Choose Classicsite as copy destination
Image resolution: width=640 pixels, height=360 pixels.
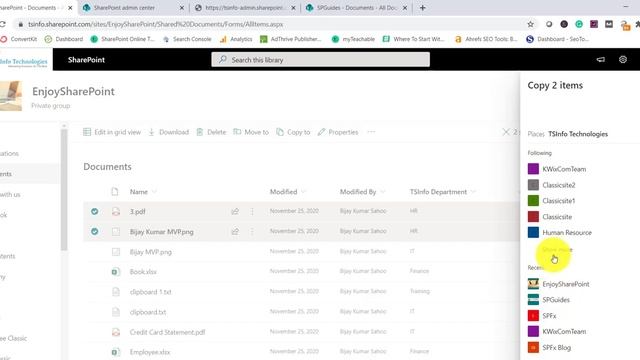[x=557, y=217]
